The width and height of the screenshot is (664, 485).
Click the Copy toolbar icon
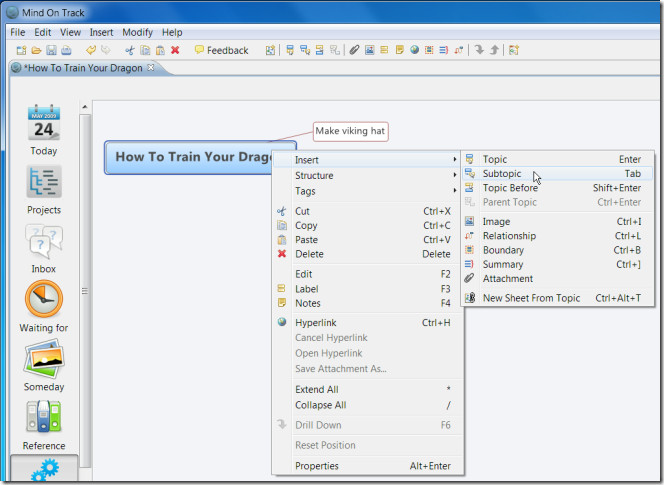tap(145, 50)
